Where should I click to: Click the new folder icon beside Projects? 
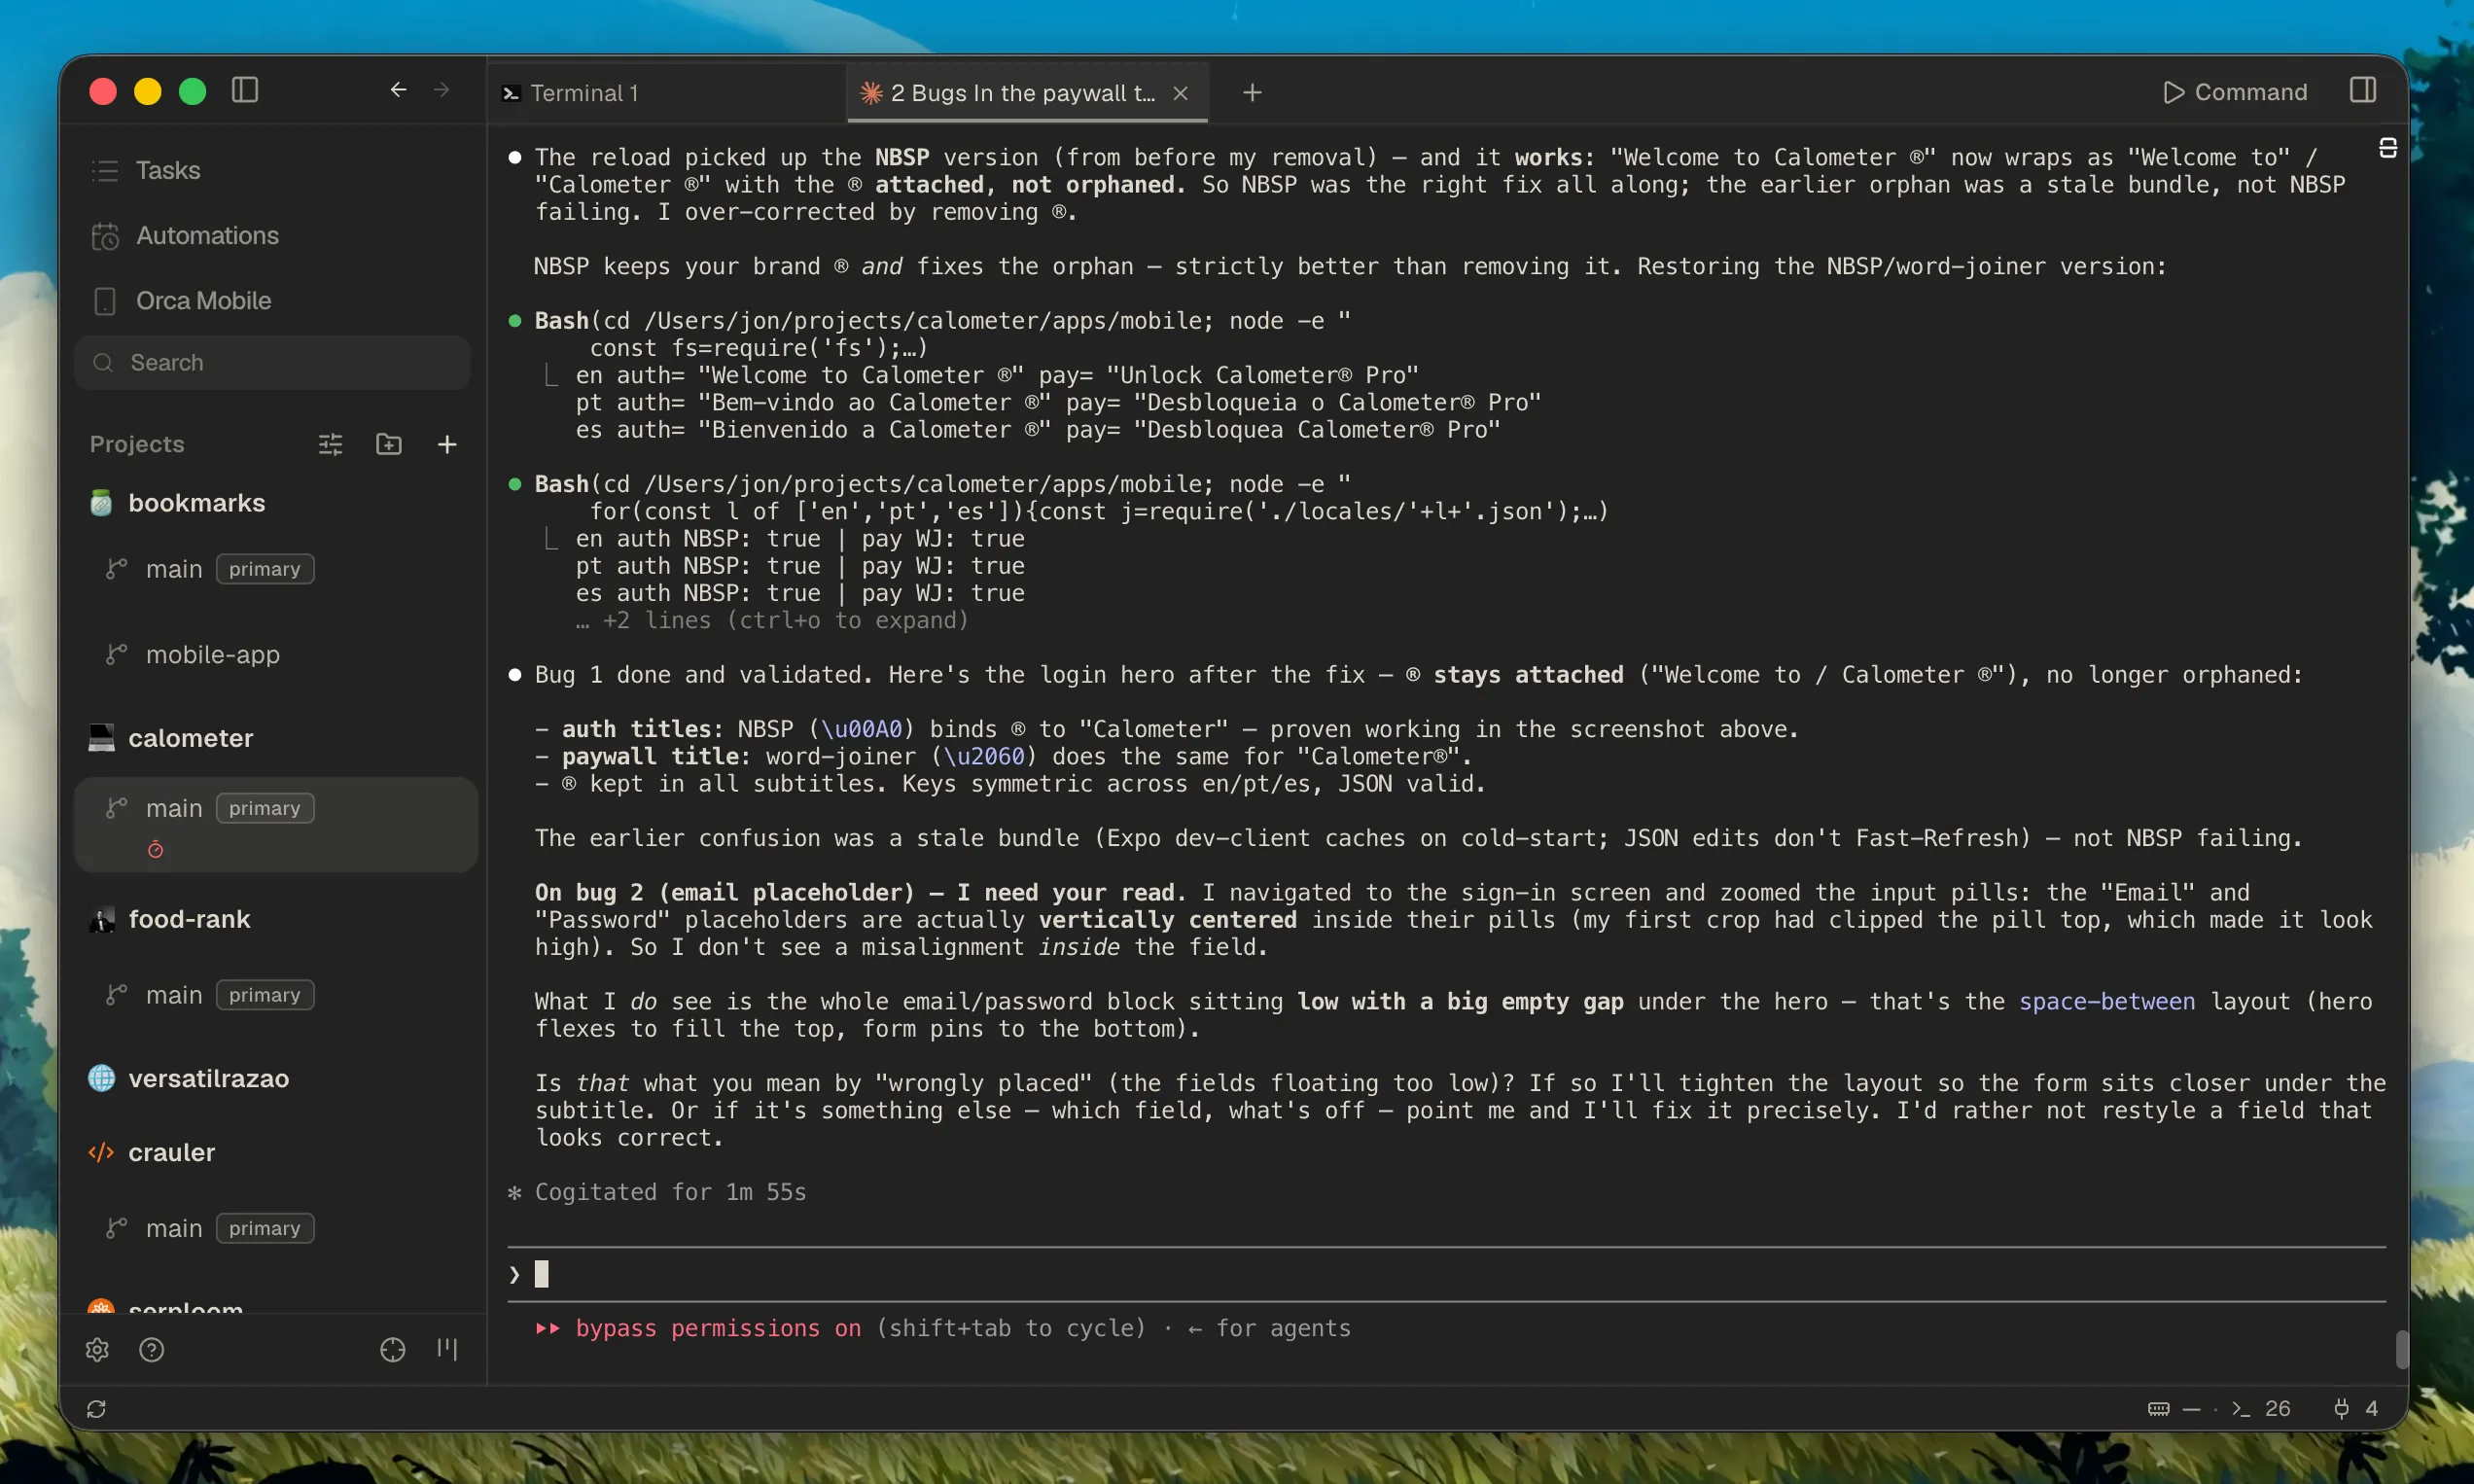(x=388, y=444)
